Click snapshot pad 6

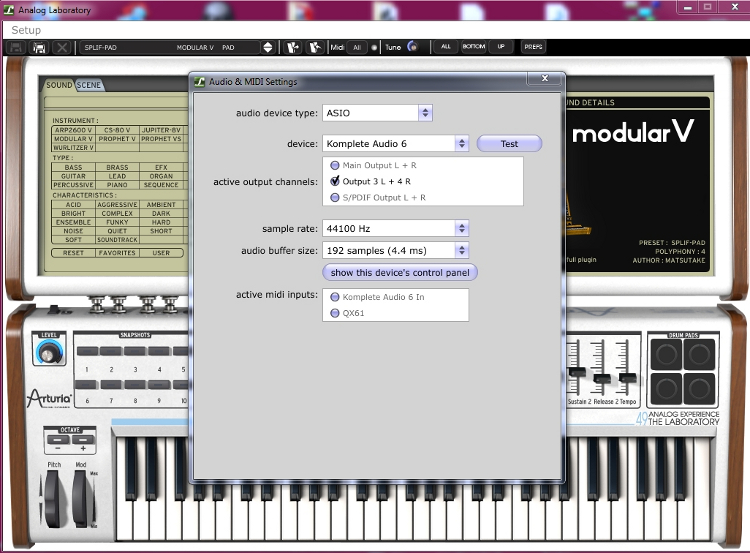click(x=87, y=385)
